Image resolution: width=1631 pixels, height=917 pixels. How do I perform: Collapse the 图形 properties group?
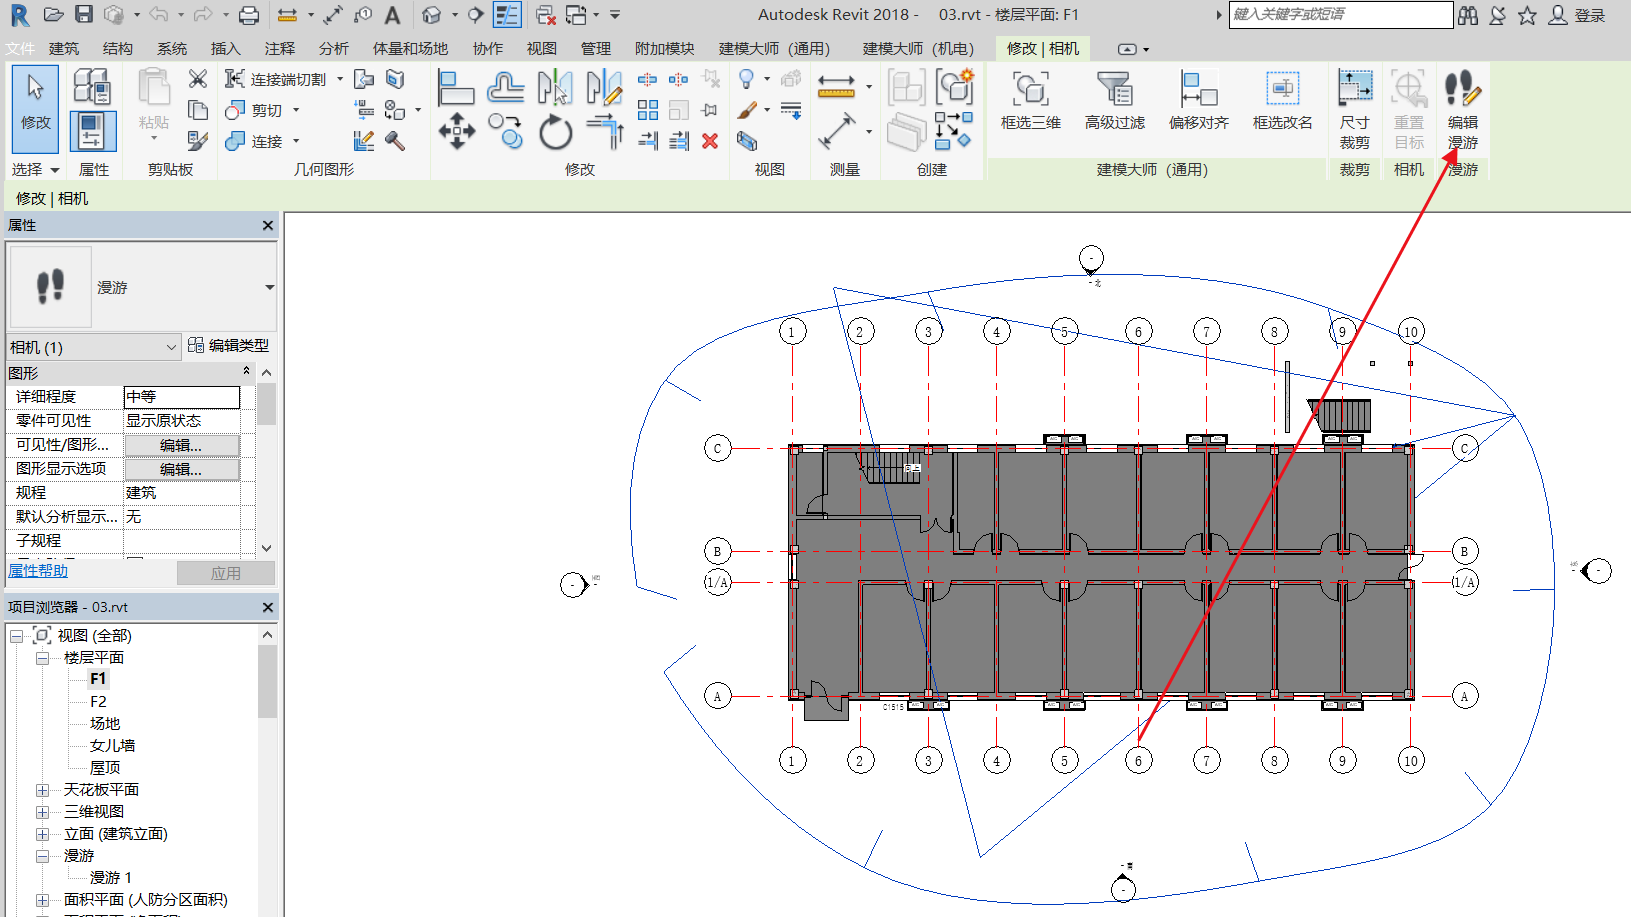click(x=246, y=372)
